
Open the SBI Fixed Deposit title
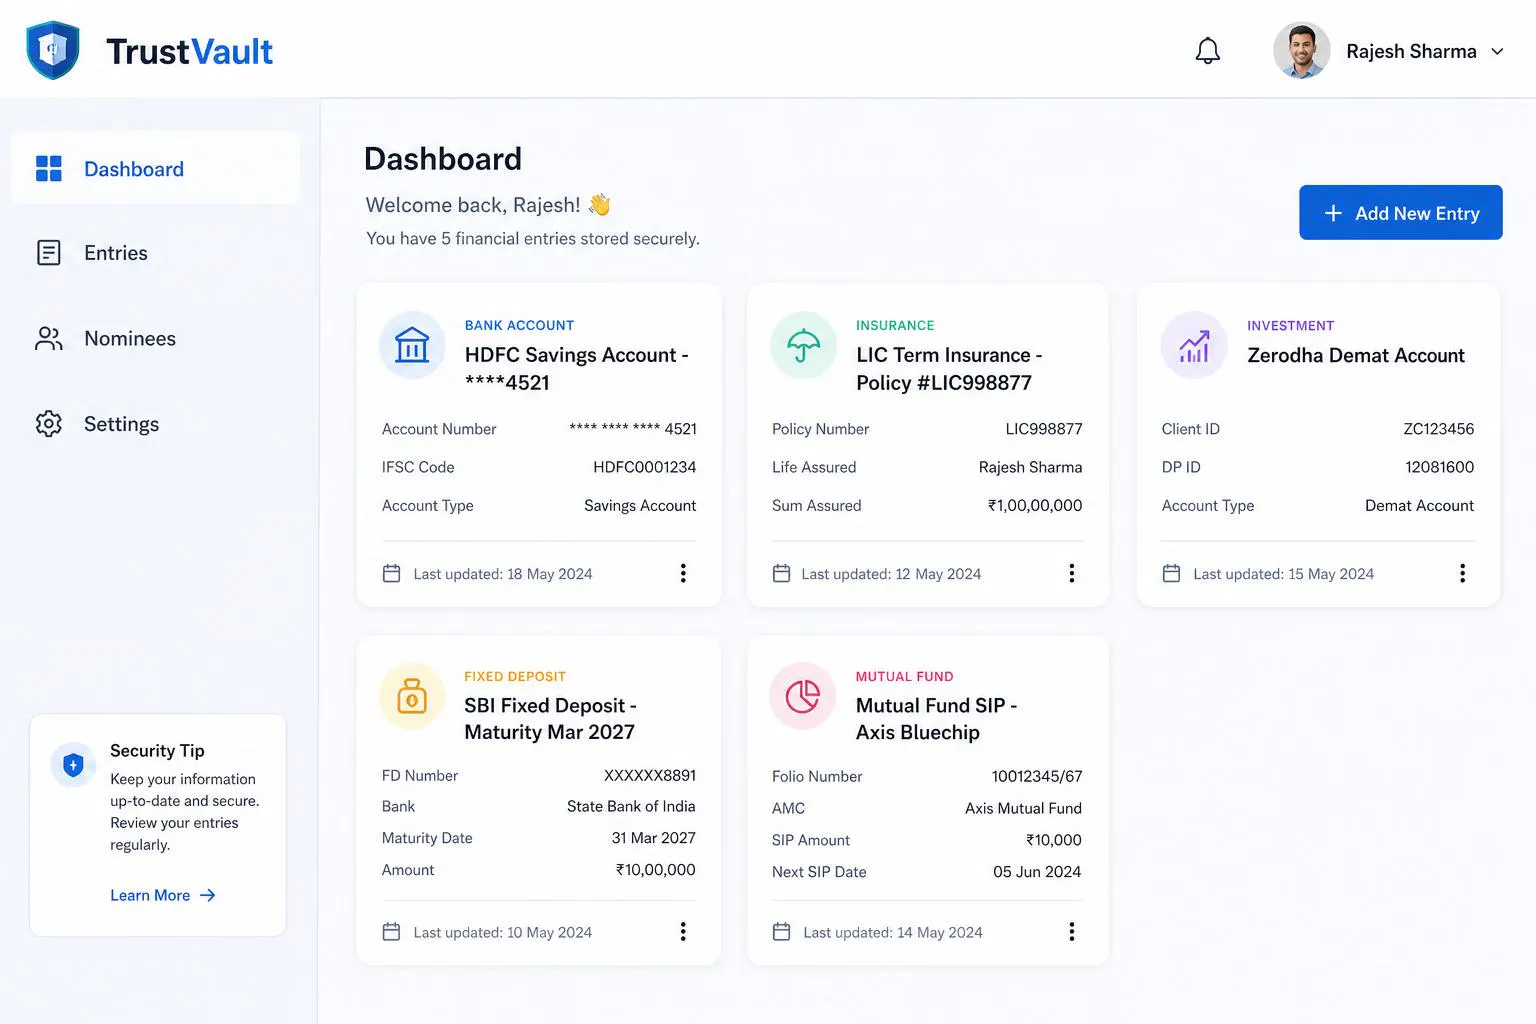(x=550, y=718)
